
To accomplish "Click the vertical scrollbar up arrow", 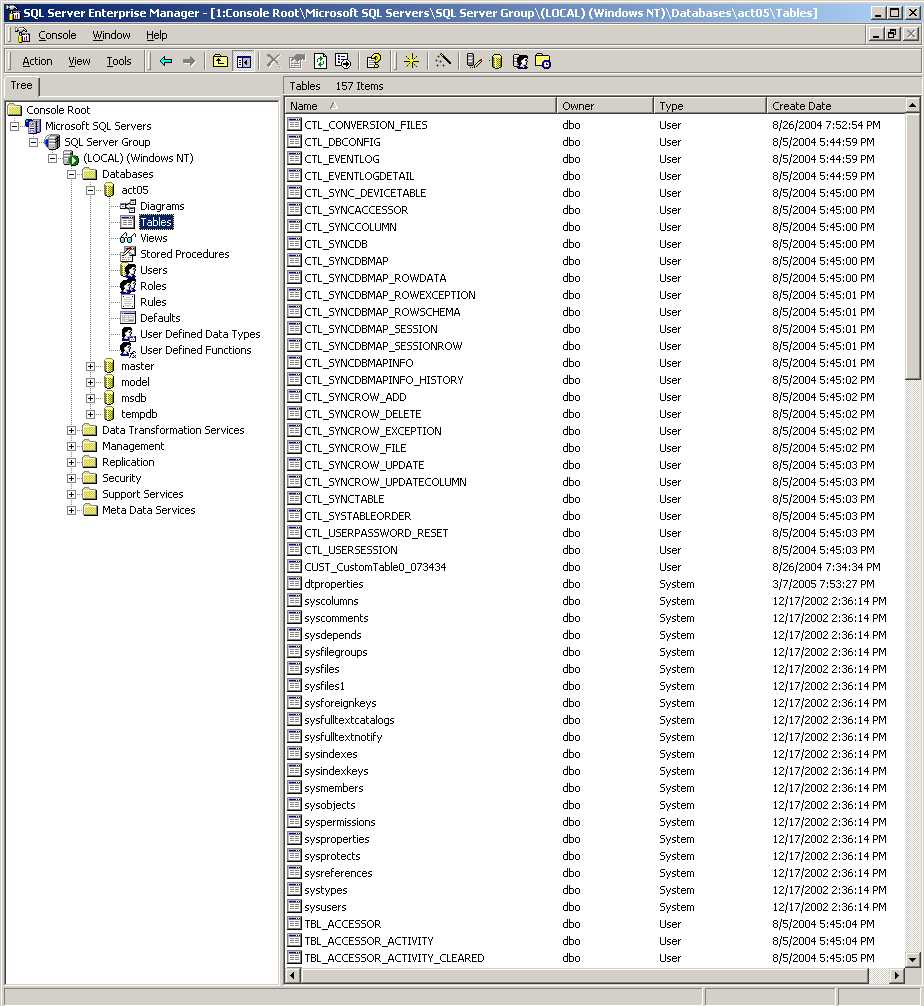I will pyautogui.click(x=912, y=105).
